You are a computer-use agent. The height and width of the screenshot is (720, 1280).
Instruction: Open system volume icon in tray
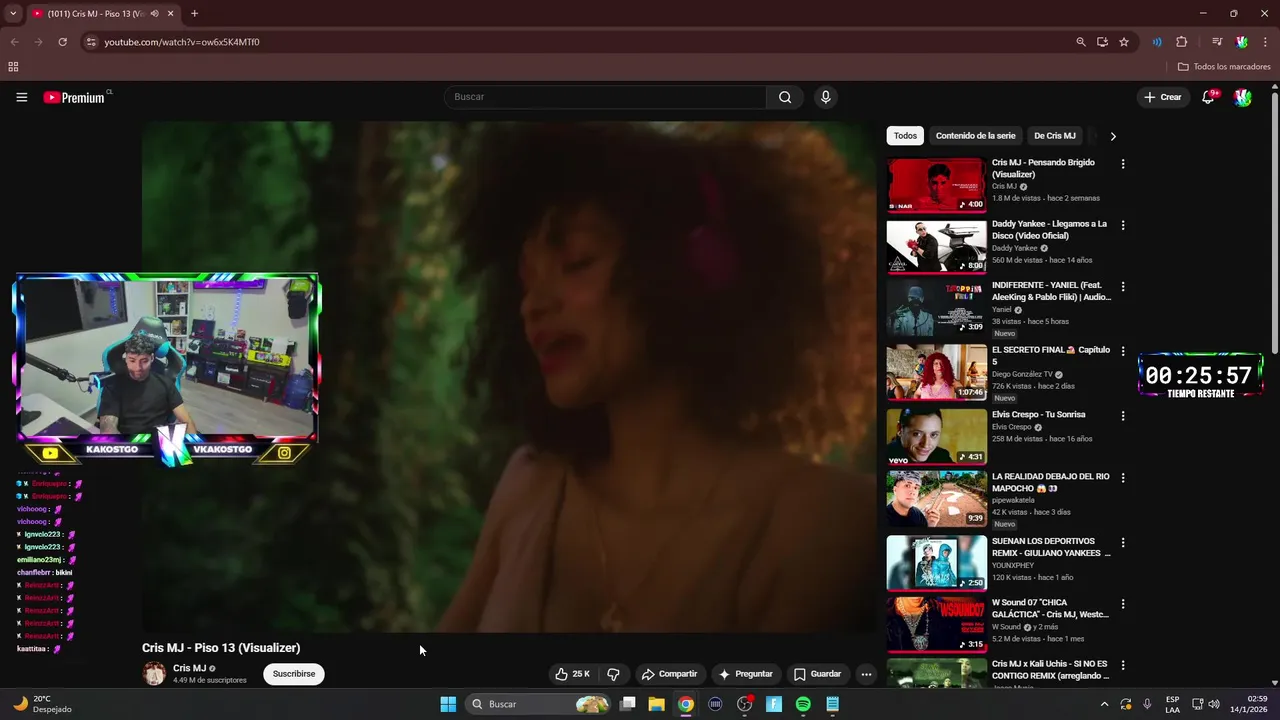pyautogui.click(x=1214, y=704)
